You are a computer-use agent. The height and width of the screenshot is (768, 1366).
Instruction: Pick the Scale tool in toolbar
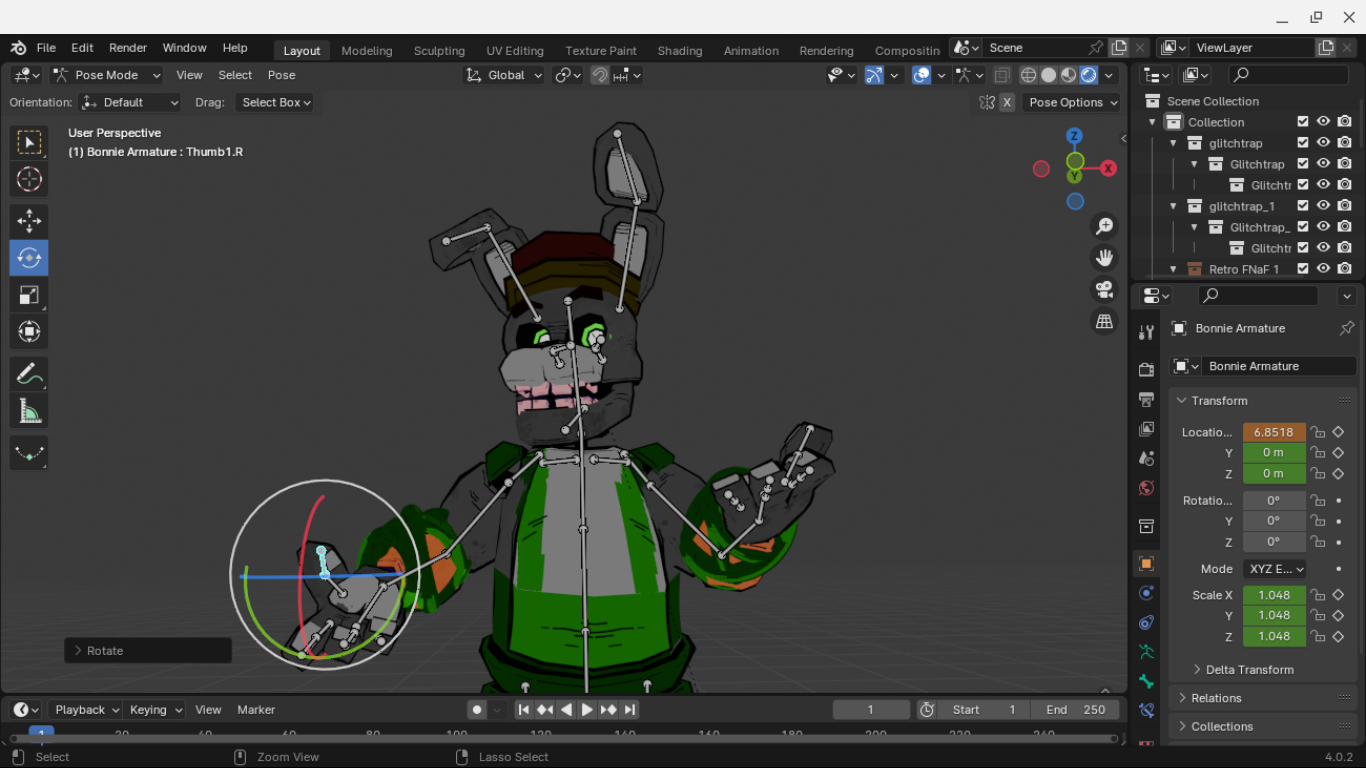click(29, 295)
